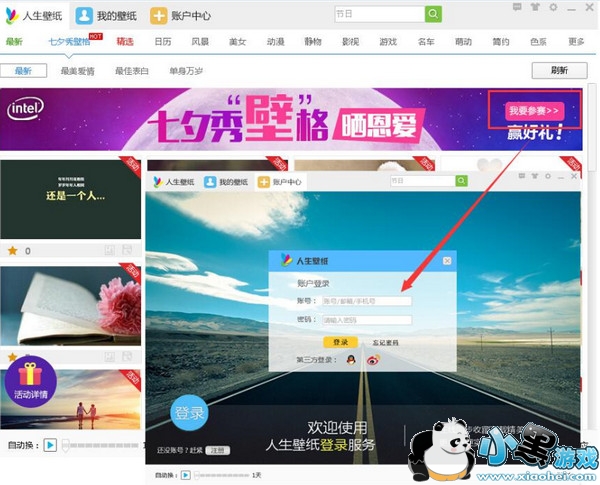The height and width of the screenshot is (485, 600).
Task: Minimize the main wallpaper window
Action: click(x=571, y=8)
